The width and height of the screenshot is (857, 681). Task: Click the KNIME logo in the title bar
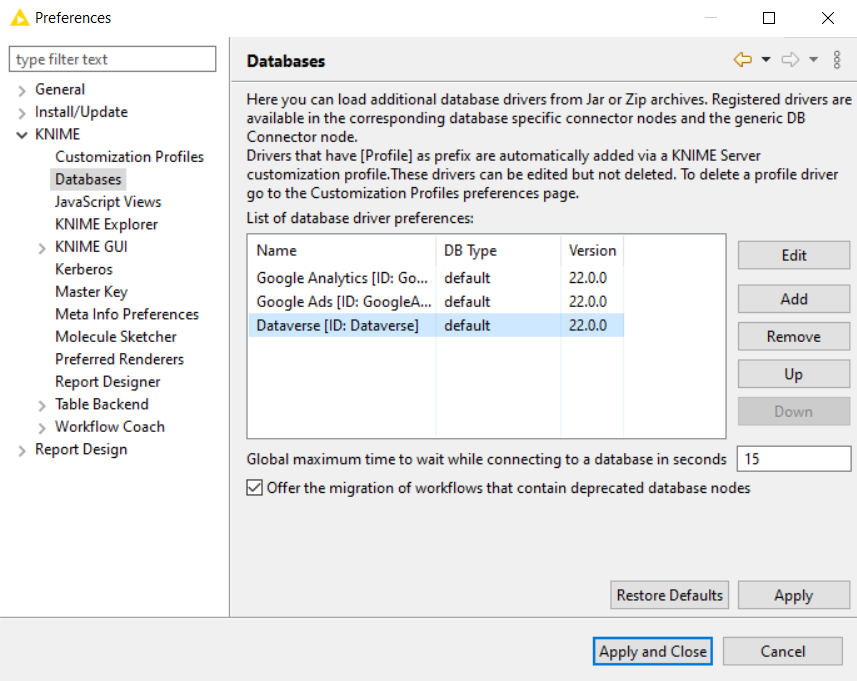tap(18, 17)
